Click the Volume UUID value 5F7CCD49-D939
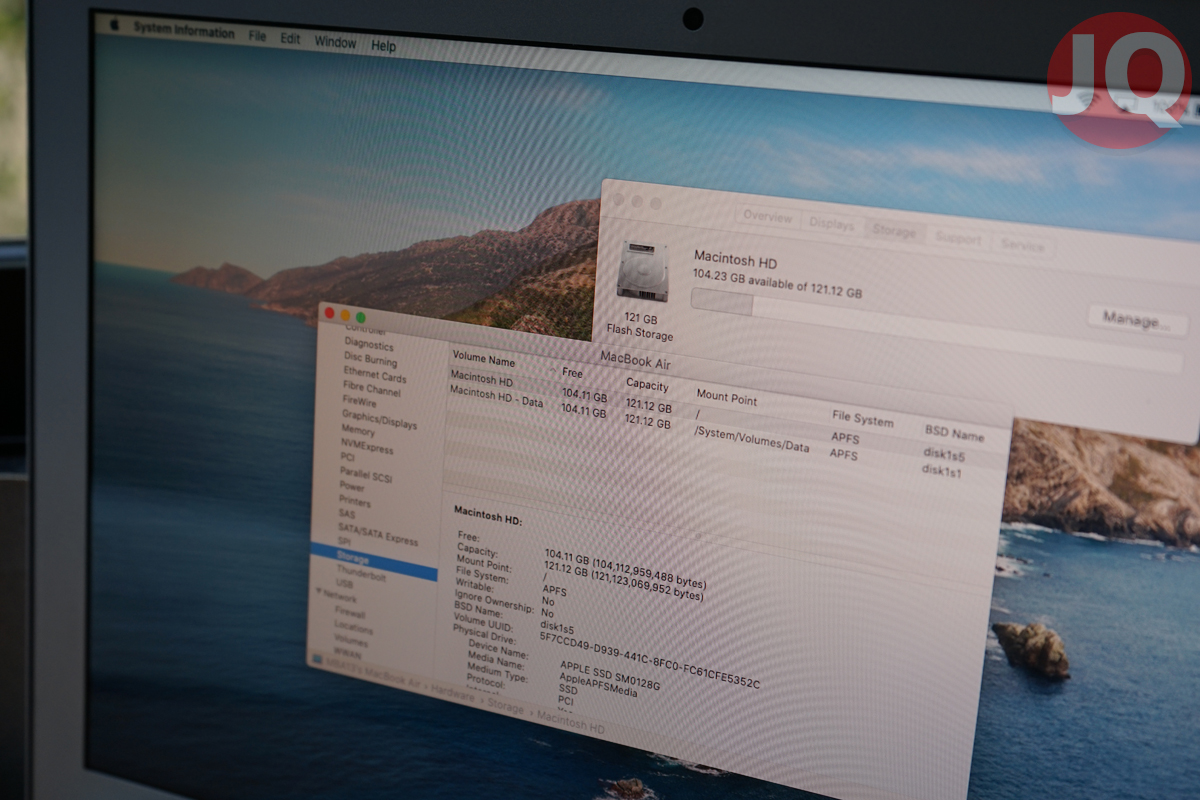The width and height of the screenshot is (1200, 800). point(649,659)
